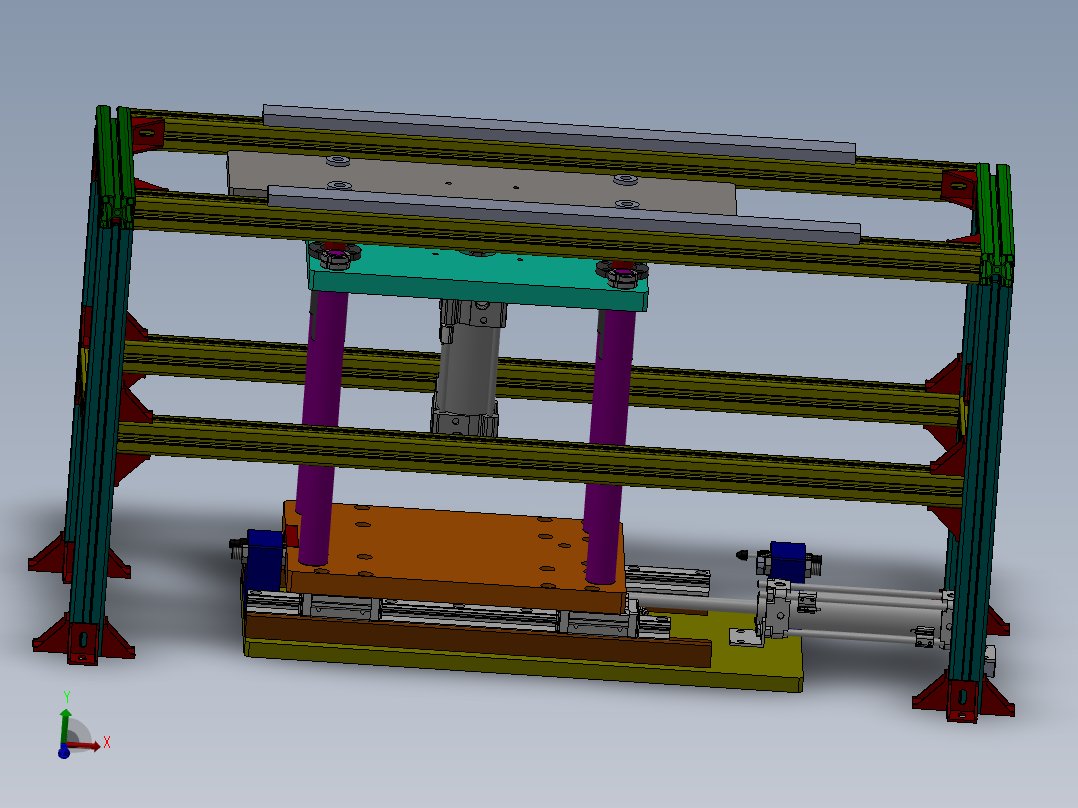Pick the right flange bearing on teal plate
Screen dimensions: 1078x808
pos(622,273)
